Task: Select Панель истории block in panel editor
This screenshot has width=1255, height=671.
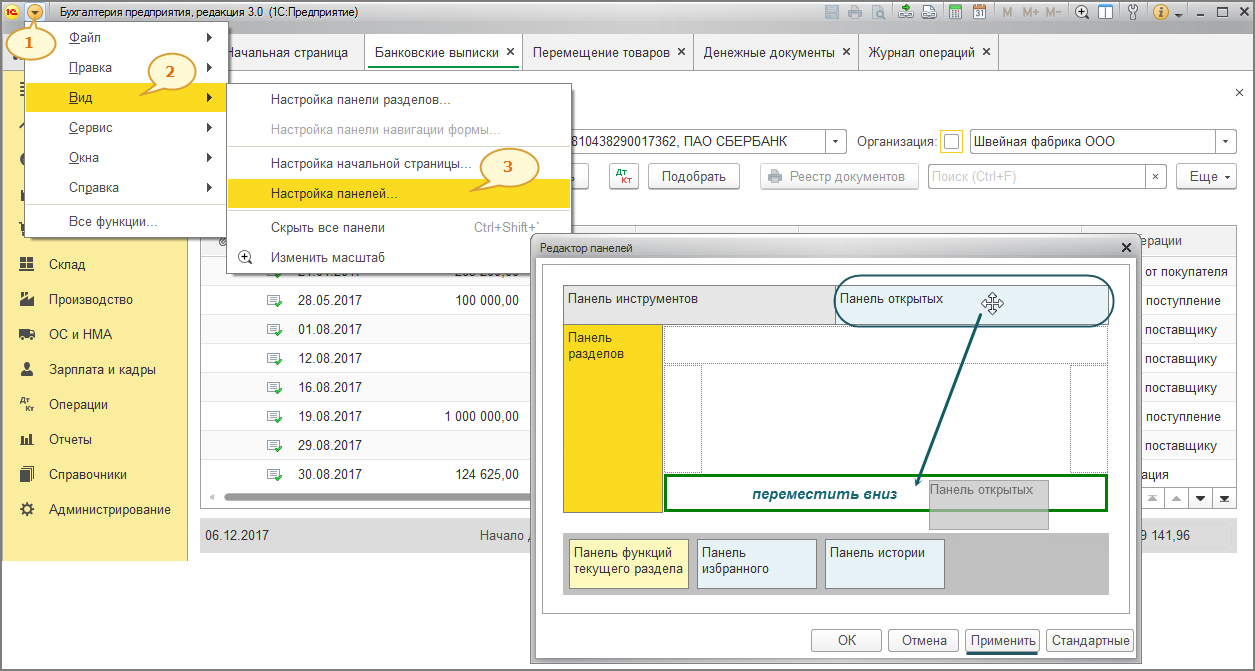Action: coord(885,564)
